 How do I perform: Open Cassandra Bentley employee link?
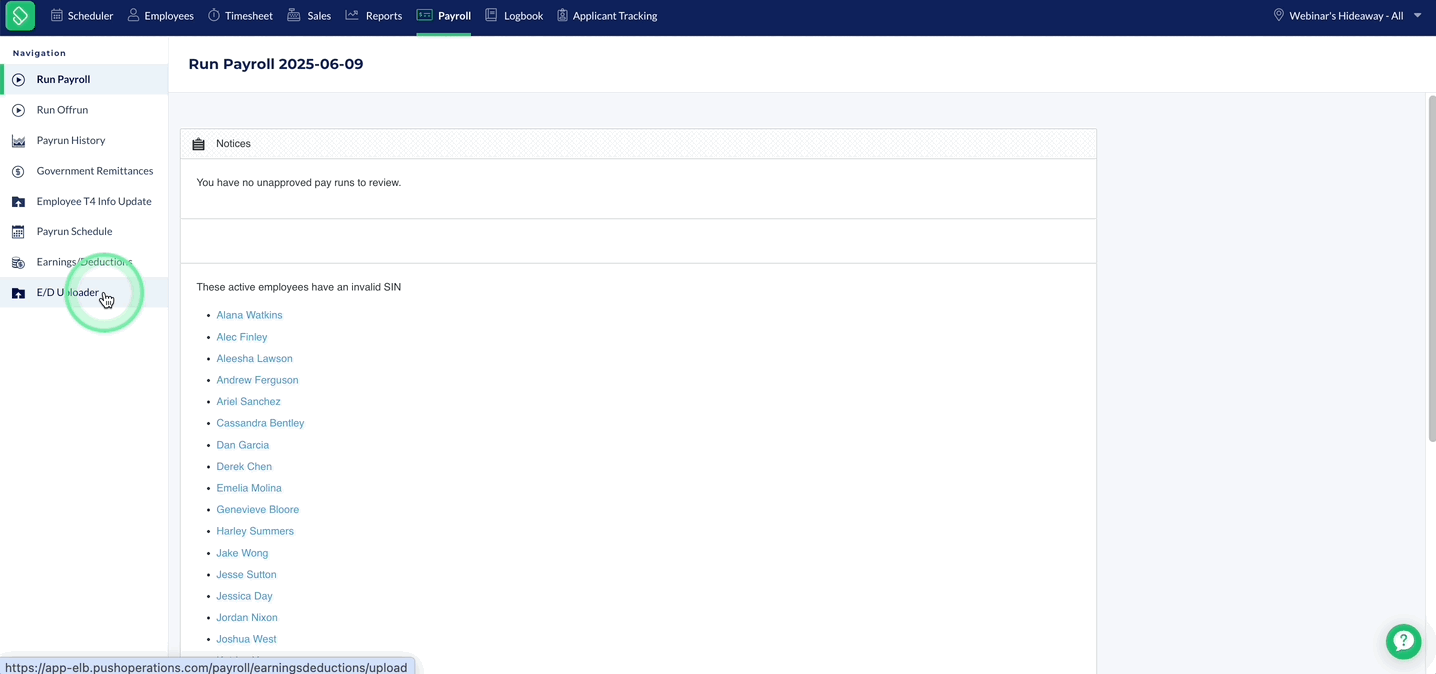click(x=260, y=423)
